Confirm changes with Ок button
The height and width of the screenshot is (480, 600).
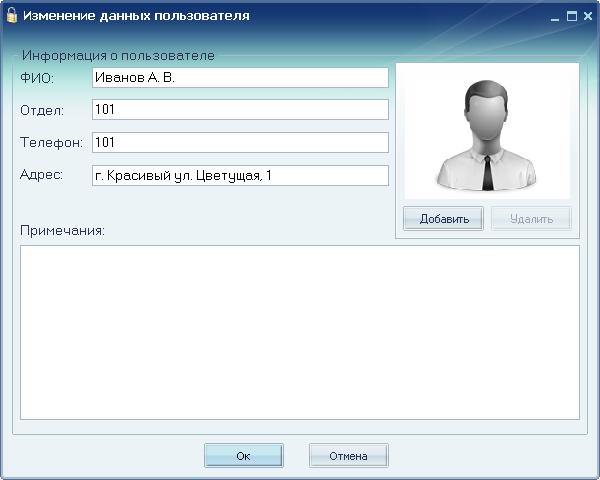coord(244,456)
